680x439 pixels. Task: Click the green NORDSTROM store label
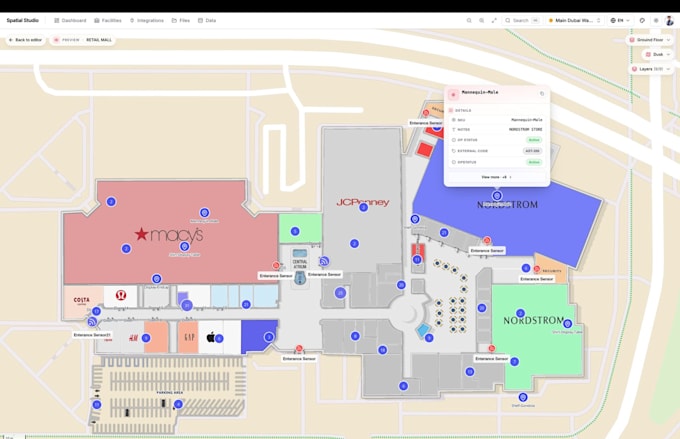533,321
